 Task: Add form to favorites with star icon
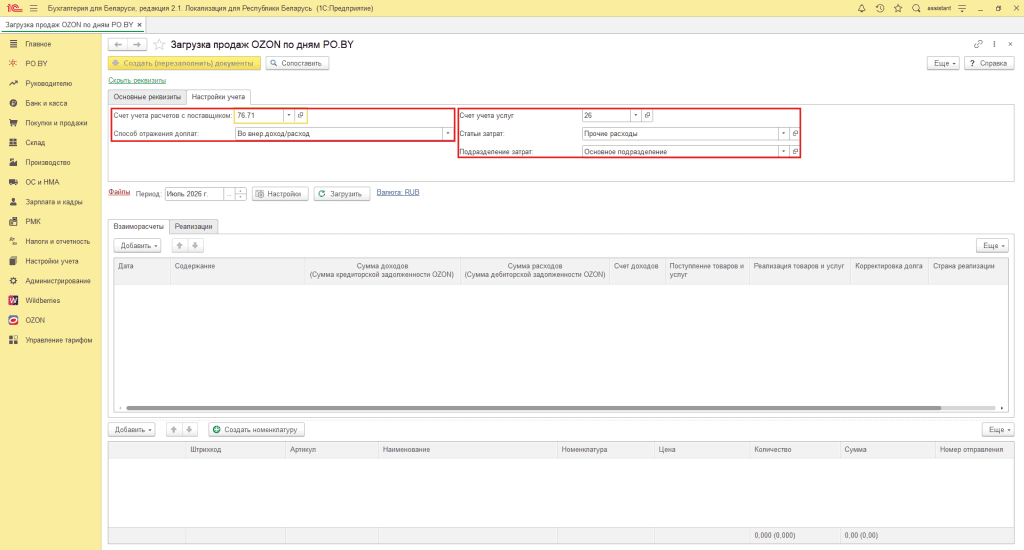point(159,44)
